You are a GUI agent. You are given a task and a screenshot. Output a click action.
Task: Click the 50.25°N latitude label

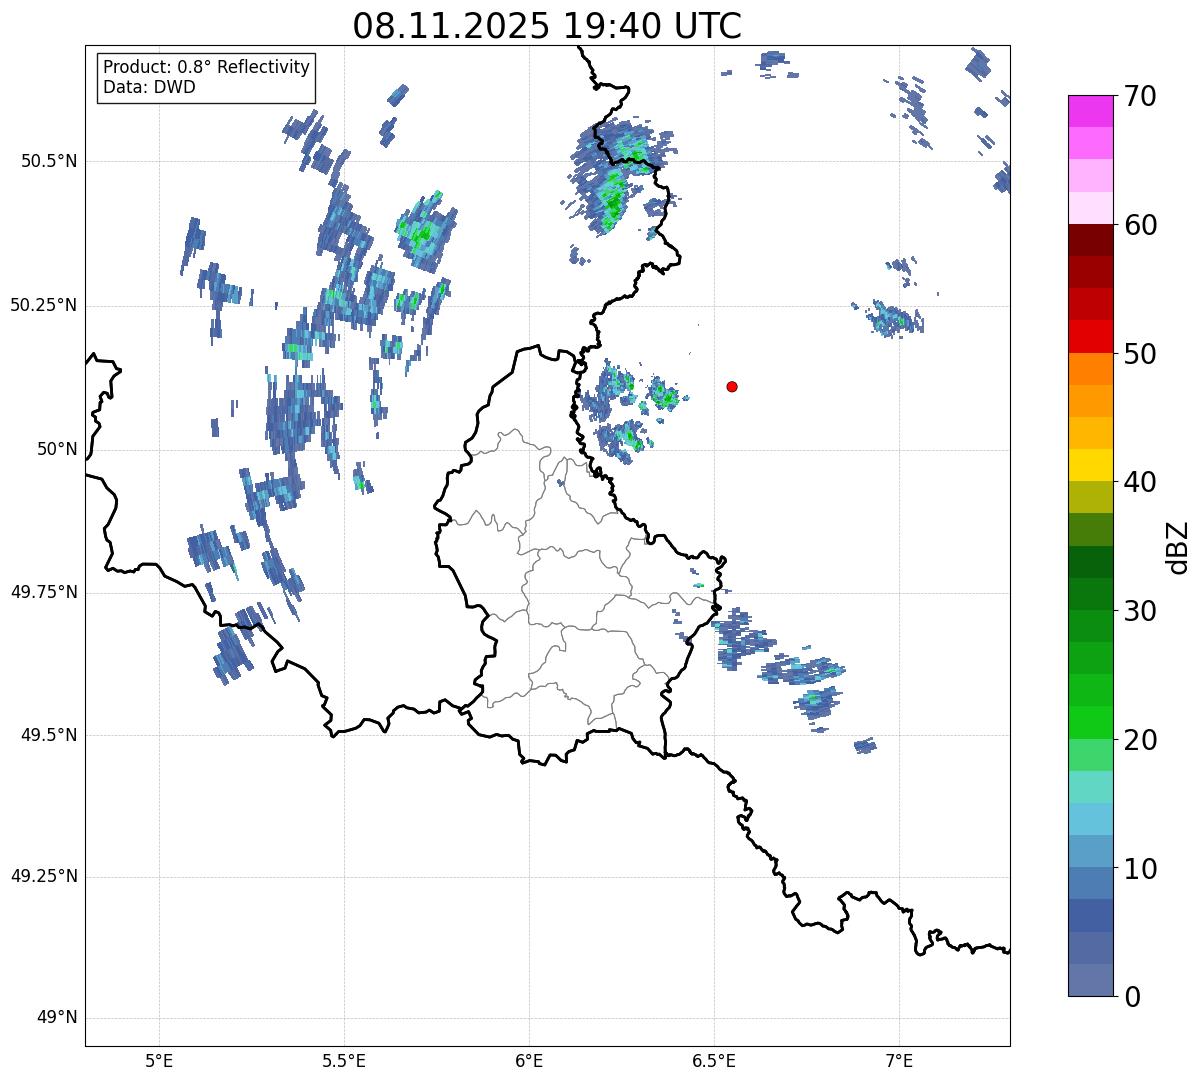(x=44, y=305)
